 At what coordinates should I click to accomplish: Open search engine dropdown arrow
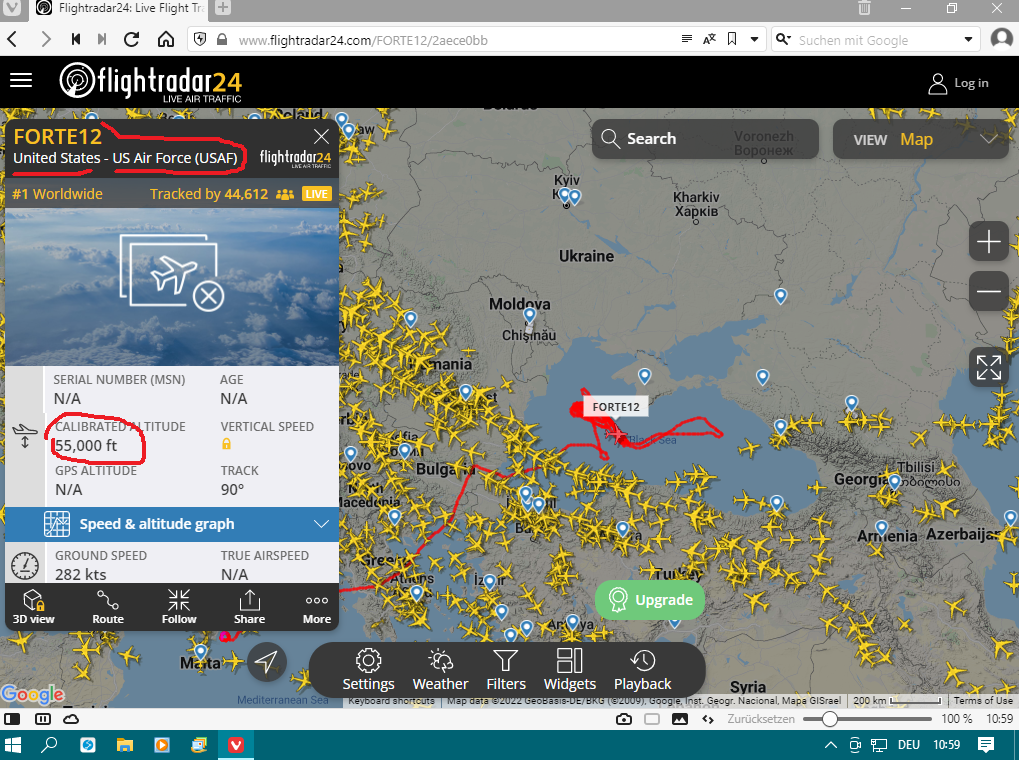tap(968, 40)
